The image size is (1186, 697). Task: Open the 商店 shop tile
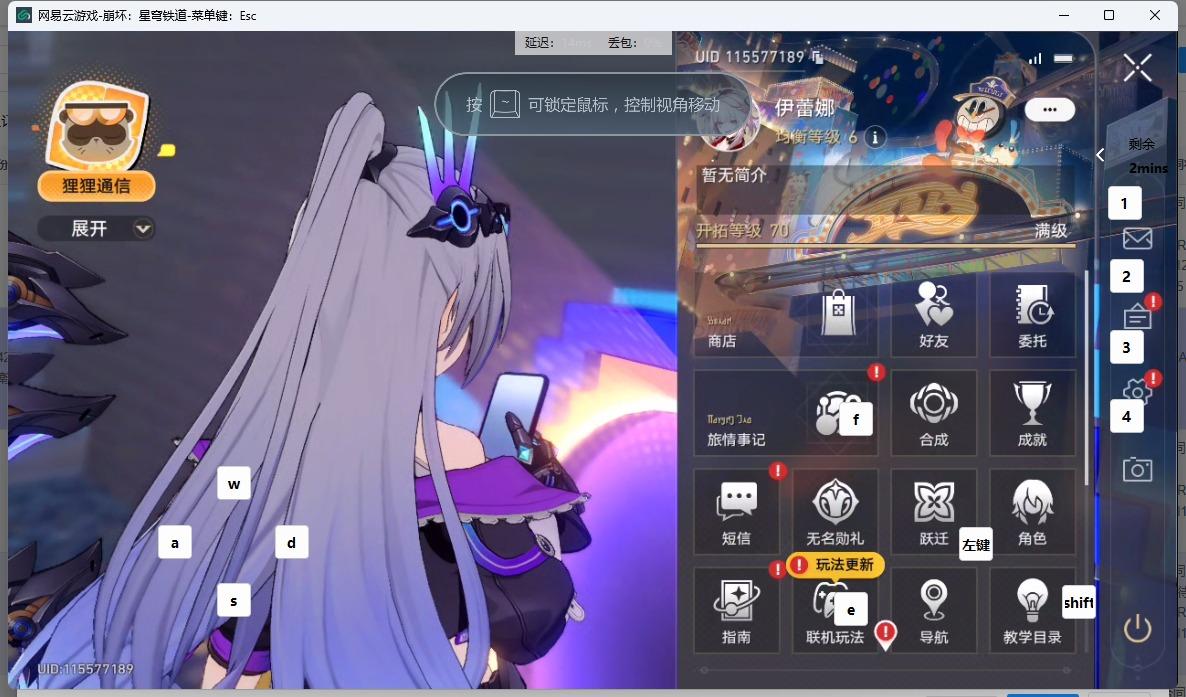click(785, 315)
